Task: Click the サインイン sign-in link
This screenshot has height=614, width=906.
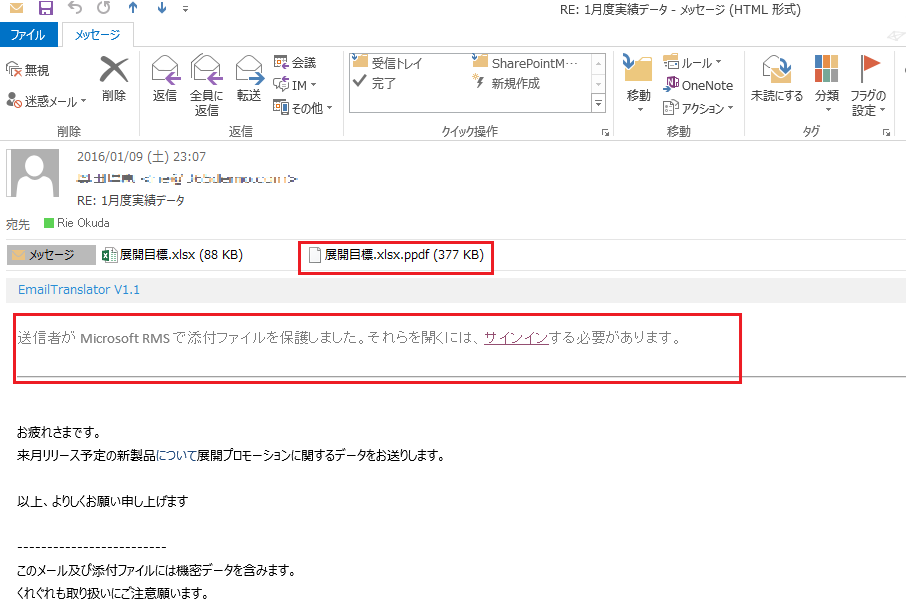Action: 516,337
